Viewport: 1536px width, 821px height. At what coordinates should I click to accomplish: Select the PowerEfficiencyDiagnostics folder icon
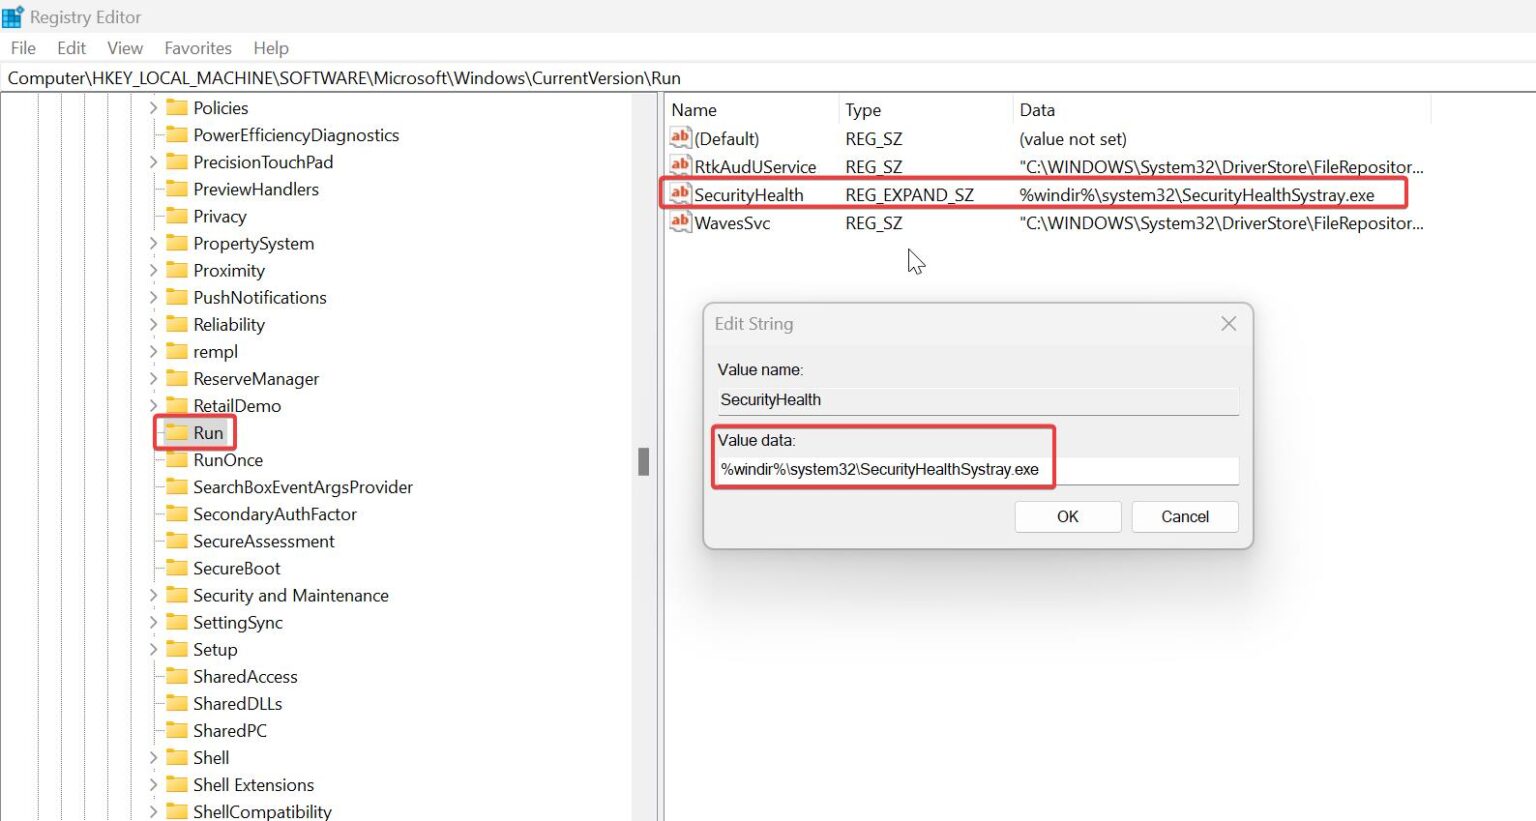click(x=177, y=134)
